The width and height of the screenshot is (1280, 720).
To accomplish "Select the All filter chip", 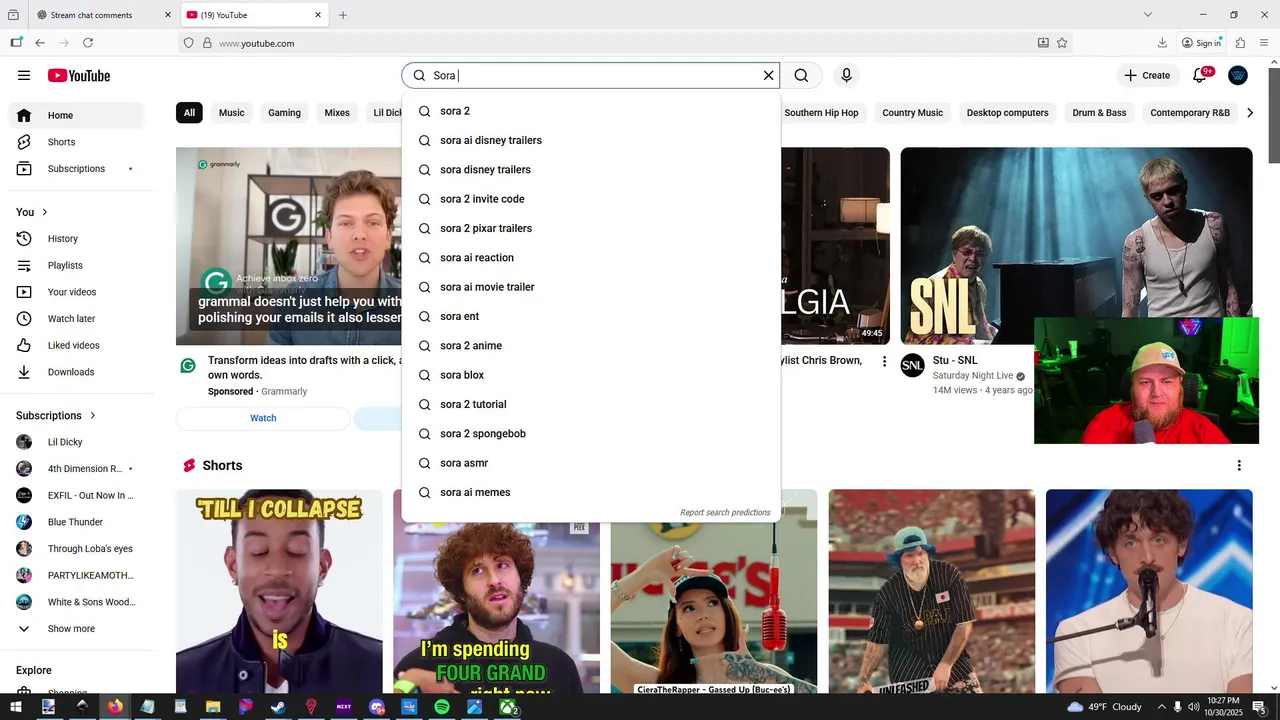I will pos(189,113).
